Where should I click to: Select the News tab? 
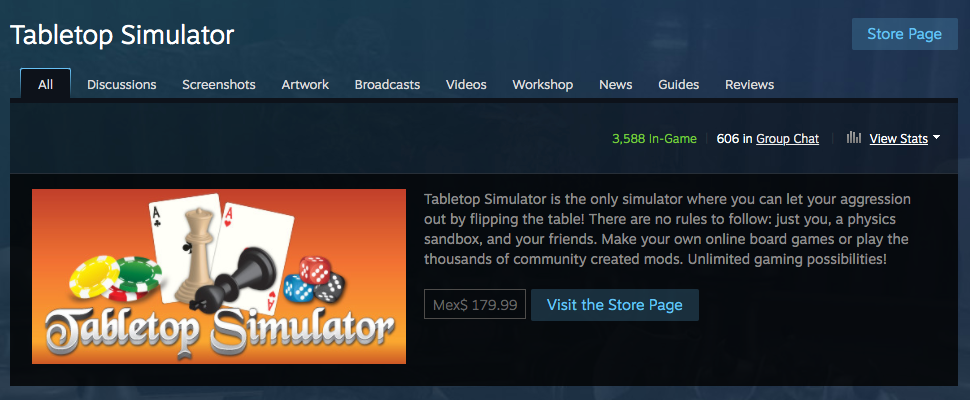point(616,85)
